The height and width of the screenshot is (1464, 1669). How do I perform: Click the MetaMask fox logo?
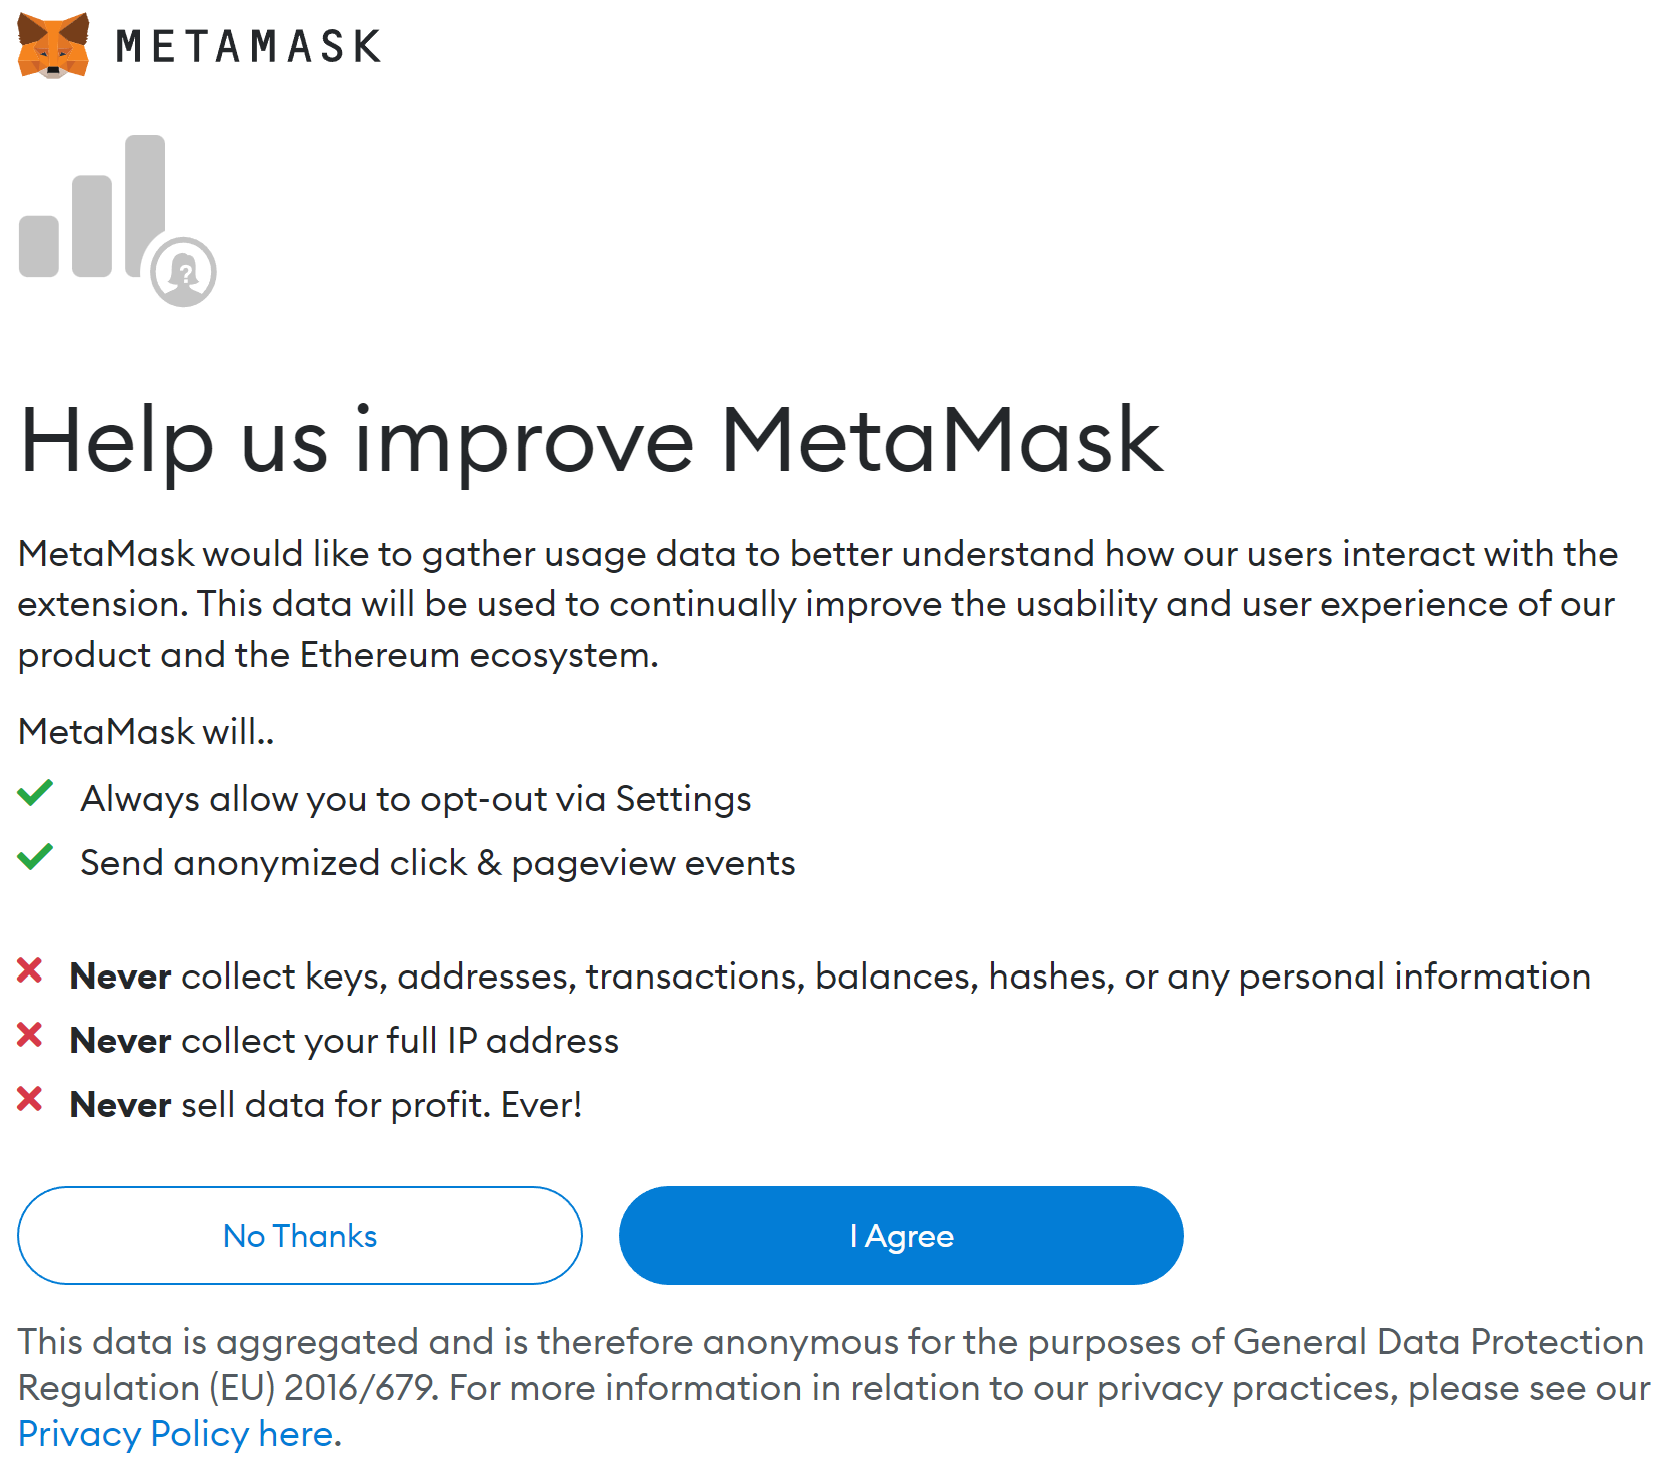click(x=54, y=45)
